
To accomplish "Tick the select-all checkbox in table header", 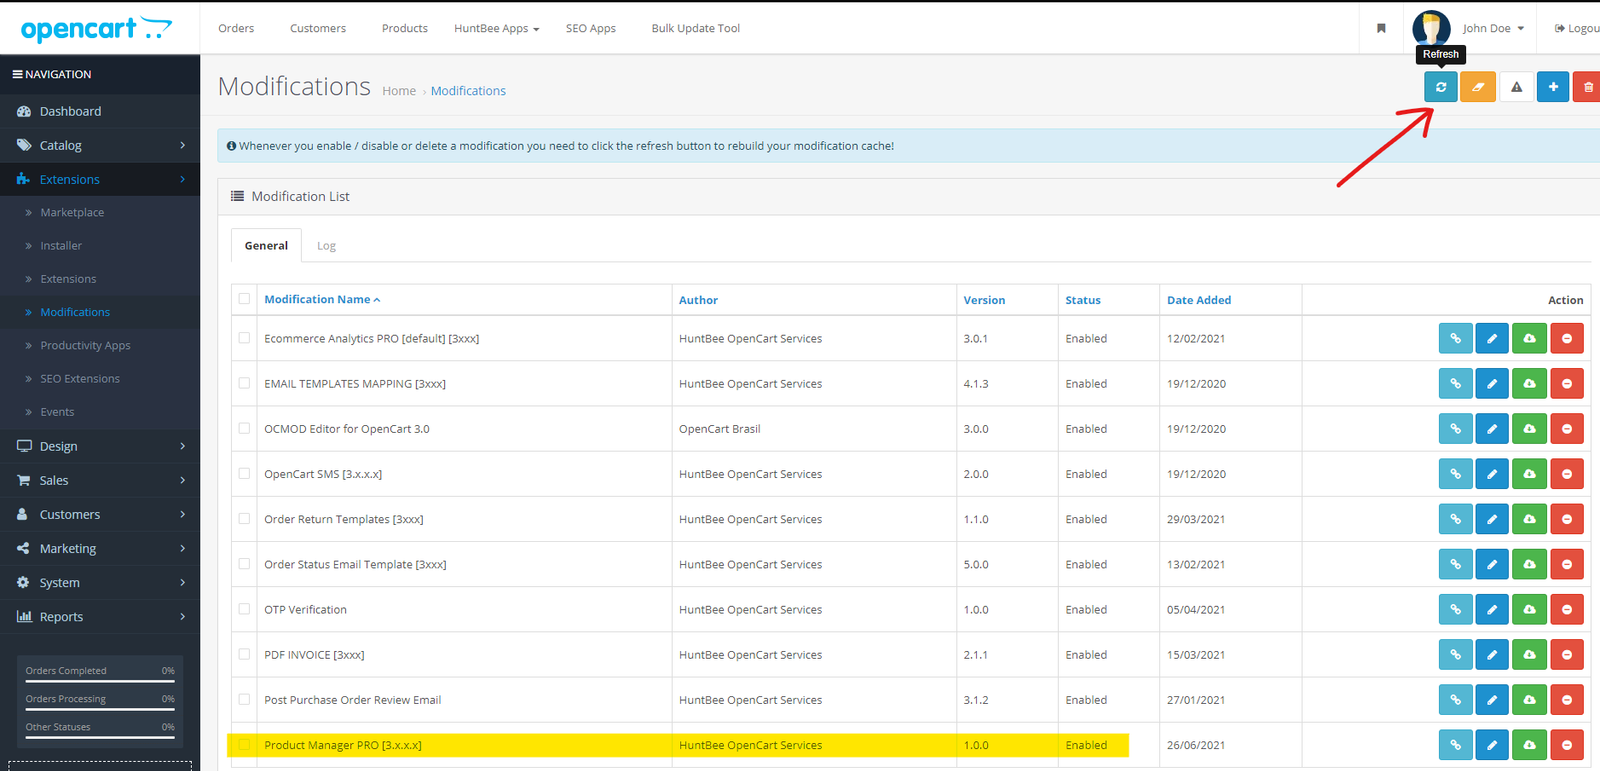I will (244, 299).
